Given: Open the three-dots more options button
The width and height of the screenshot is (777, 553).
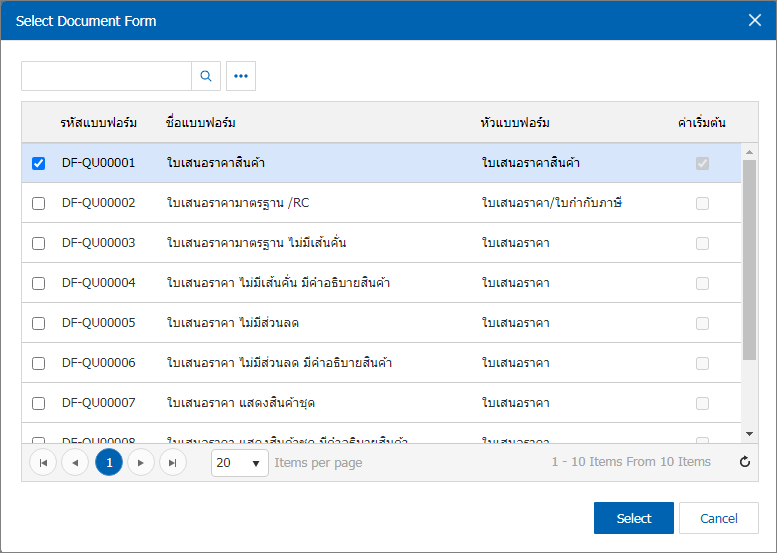Looking at the screenshot, I should click(x=241, y=76).
